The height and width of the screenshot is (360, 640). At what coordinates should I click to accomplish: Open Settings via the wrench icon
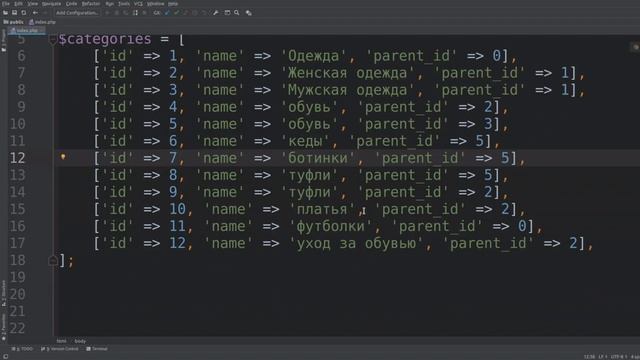click(x=216, y=13)
